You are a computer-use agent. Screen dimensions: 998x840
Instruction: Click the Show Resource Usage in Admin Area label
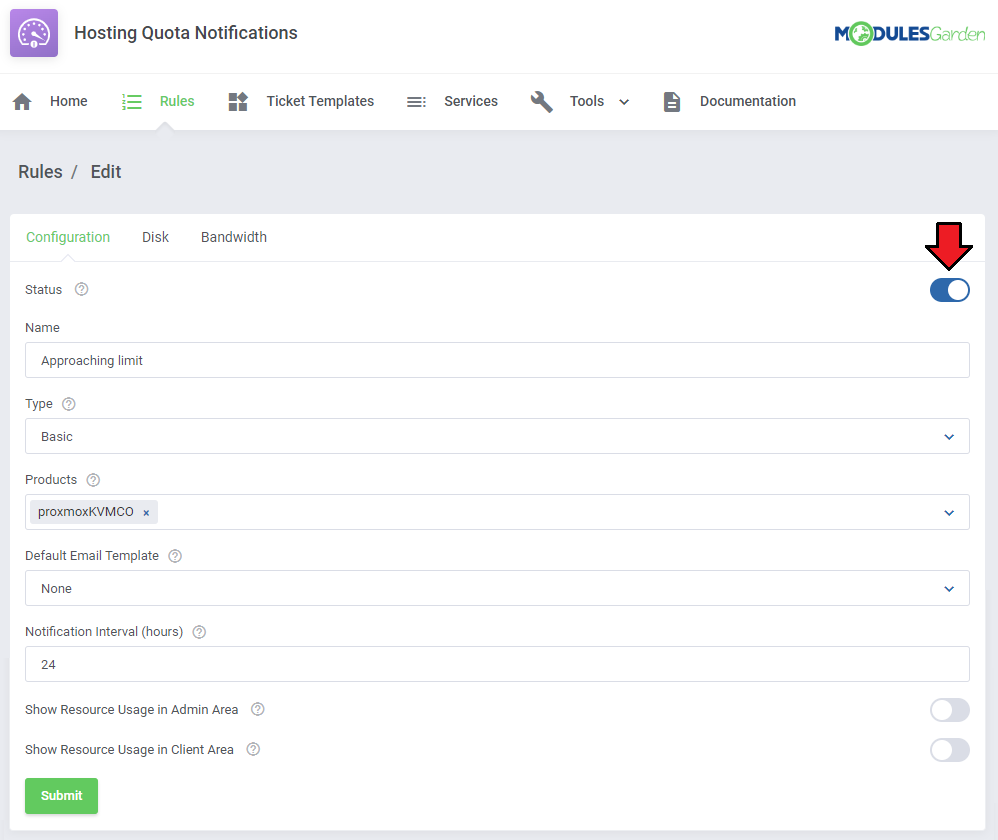point(132,710)
